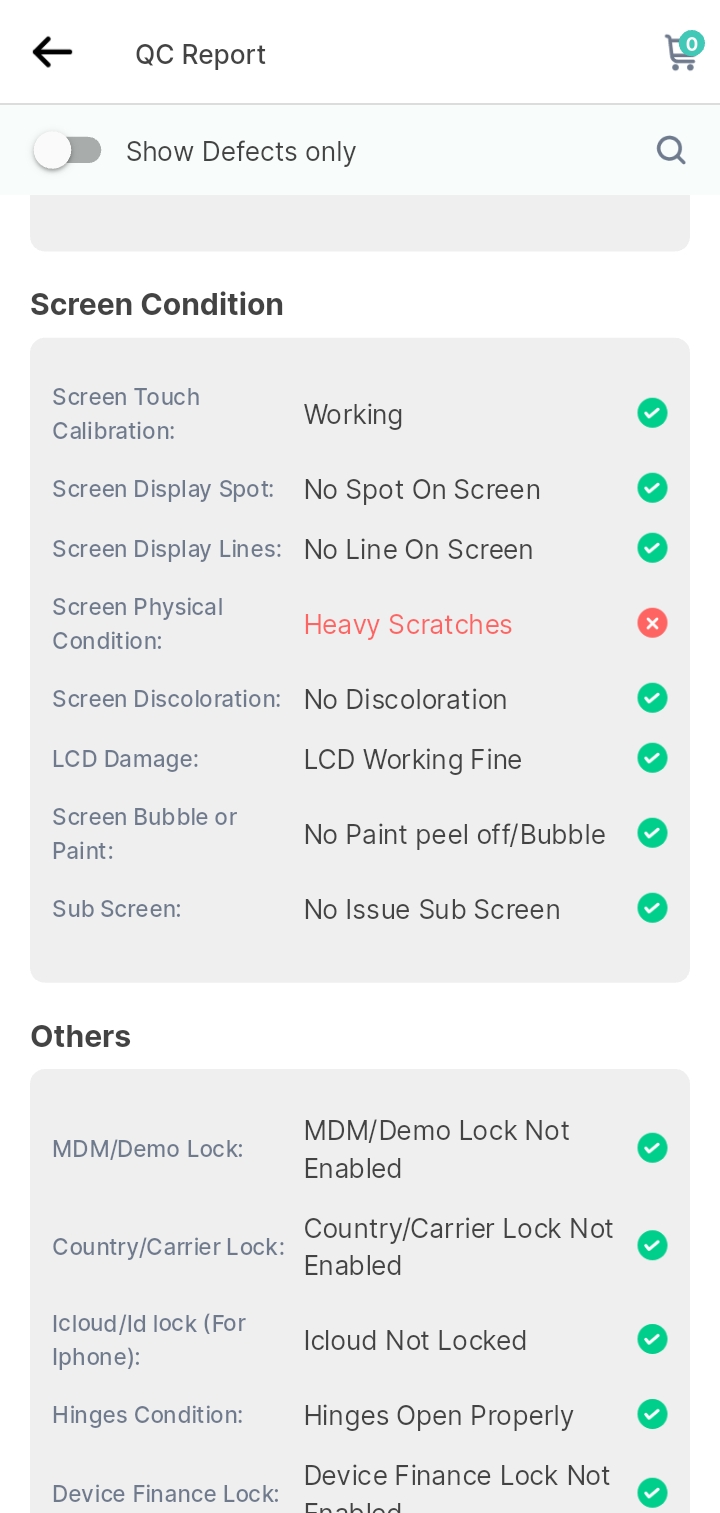Tap green check for Icloud Not Locked
Image resolution: width=720 pixels, height=1513 pixels.
coord(652,1339)
